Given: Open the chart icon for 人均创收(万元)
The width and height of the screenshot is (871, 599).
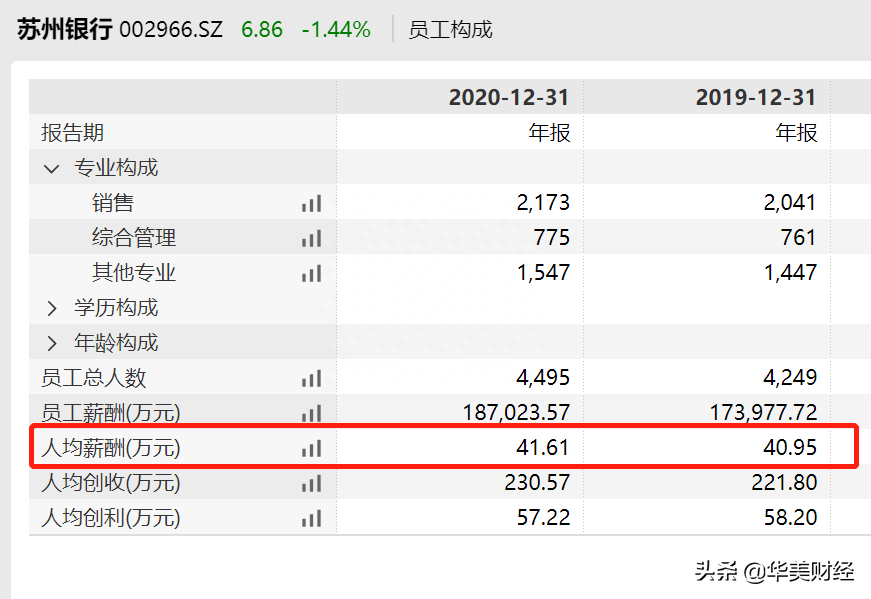Looking at the screenshot, I should point(311,483).
